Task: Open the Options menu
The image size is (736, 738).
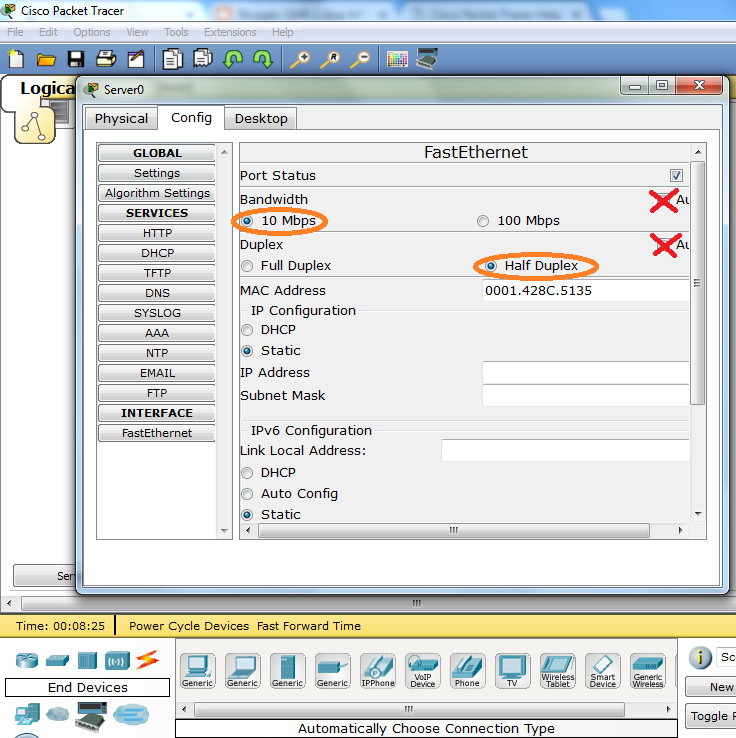Action: pos(92,32)
